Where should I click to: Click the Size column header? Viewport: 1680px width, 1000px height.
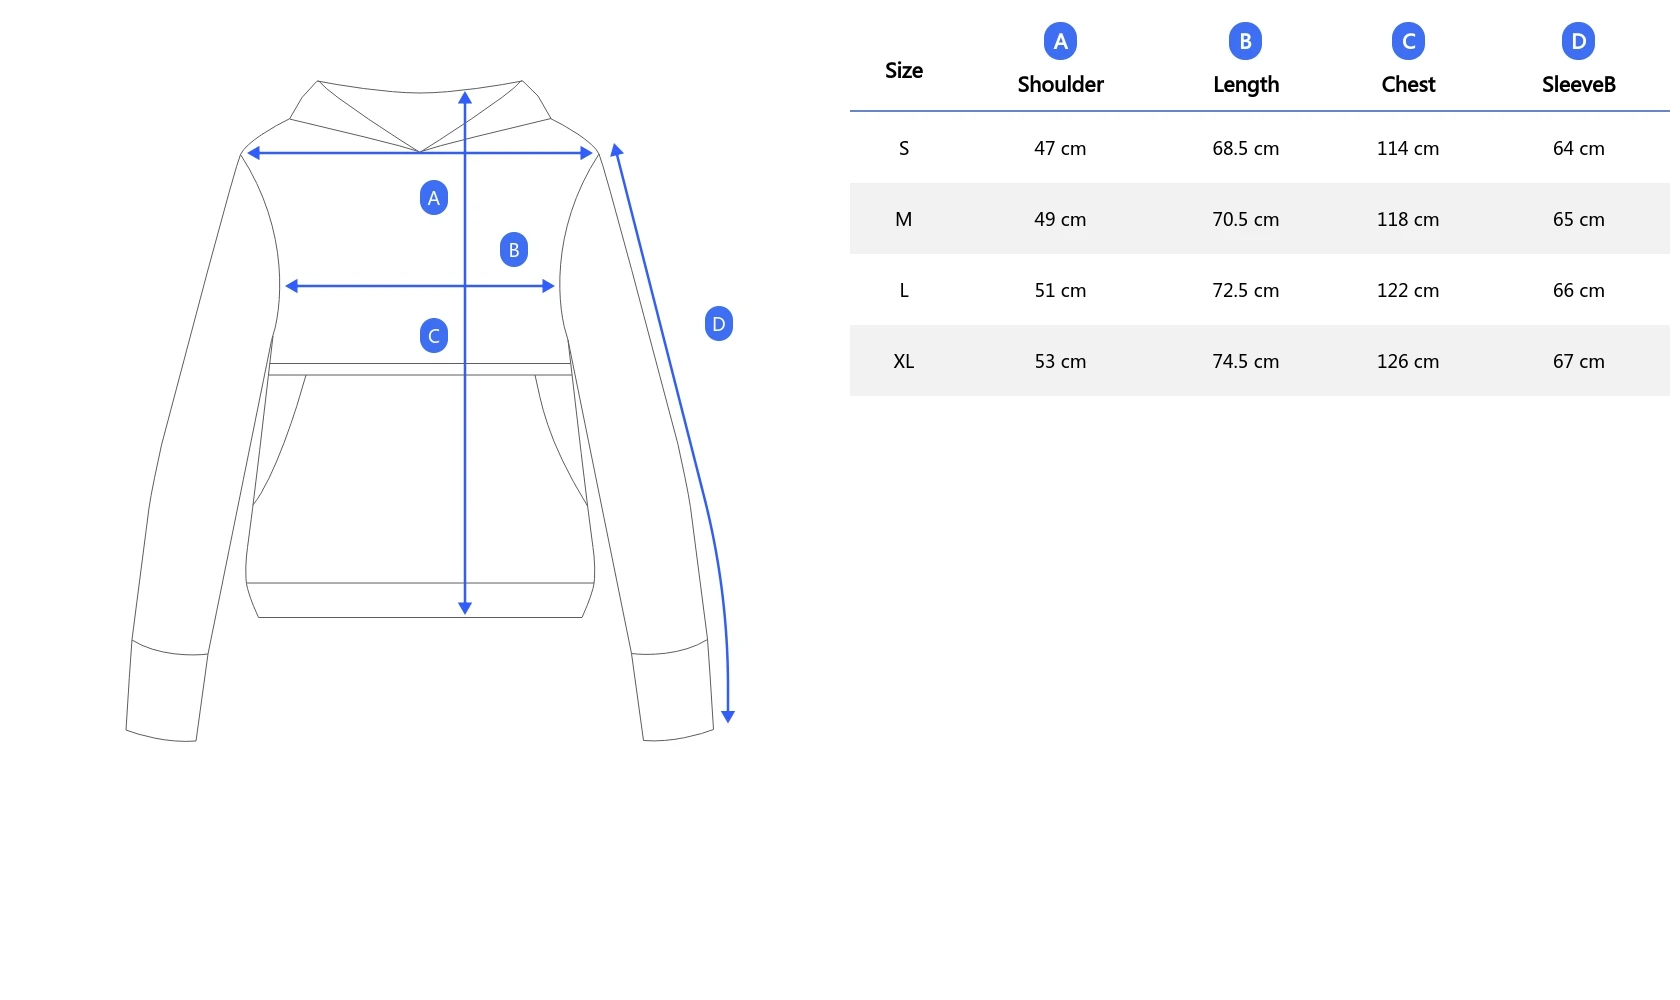pos(904,71)
